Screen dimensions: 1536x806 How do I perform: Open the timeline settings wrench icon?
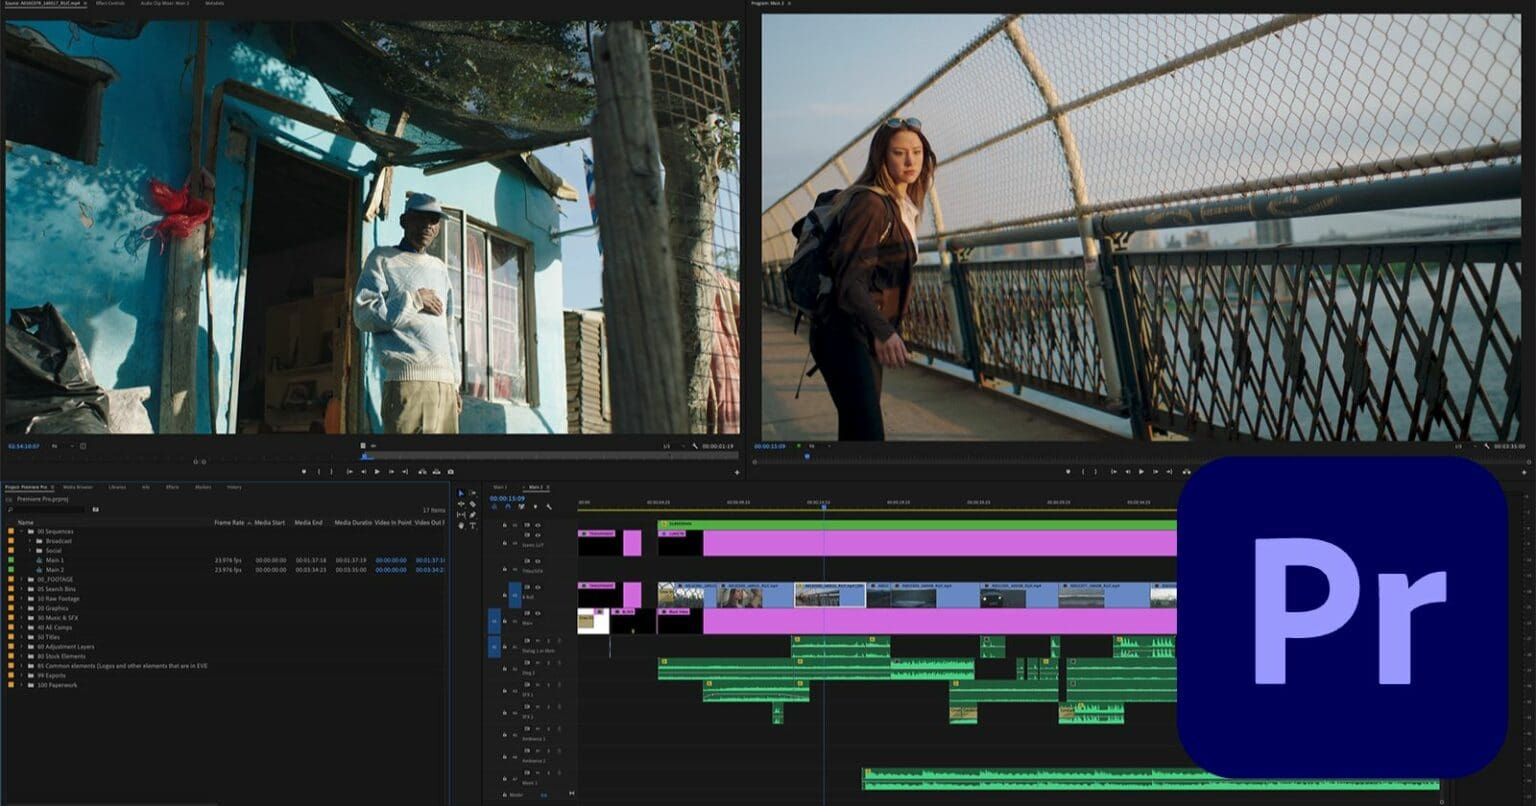pyautogui.click(x=549, y=506)
